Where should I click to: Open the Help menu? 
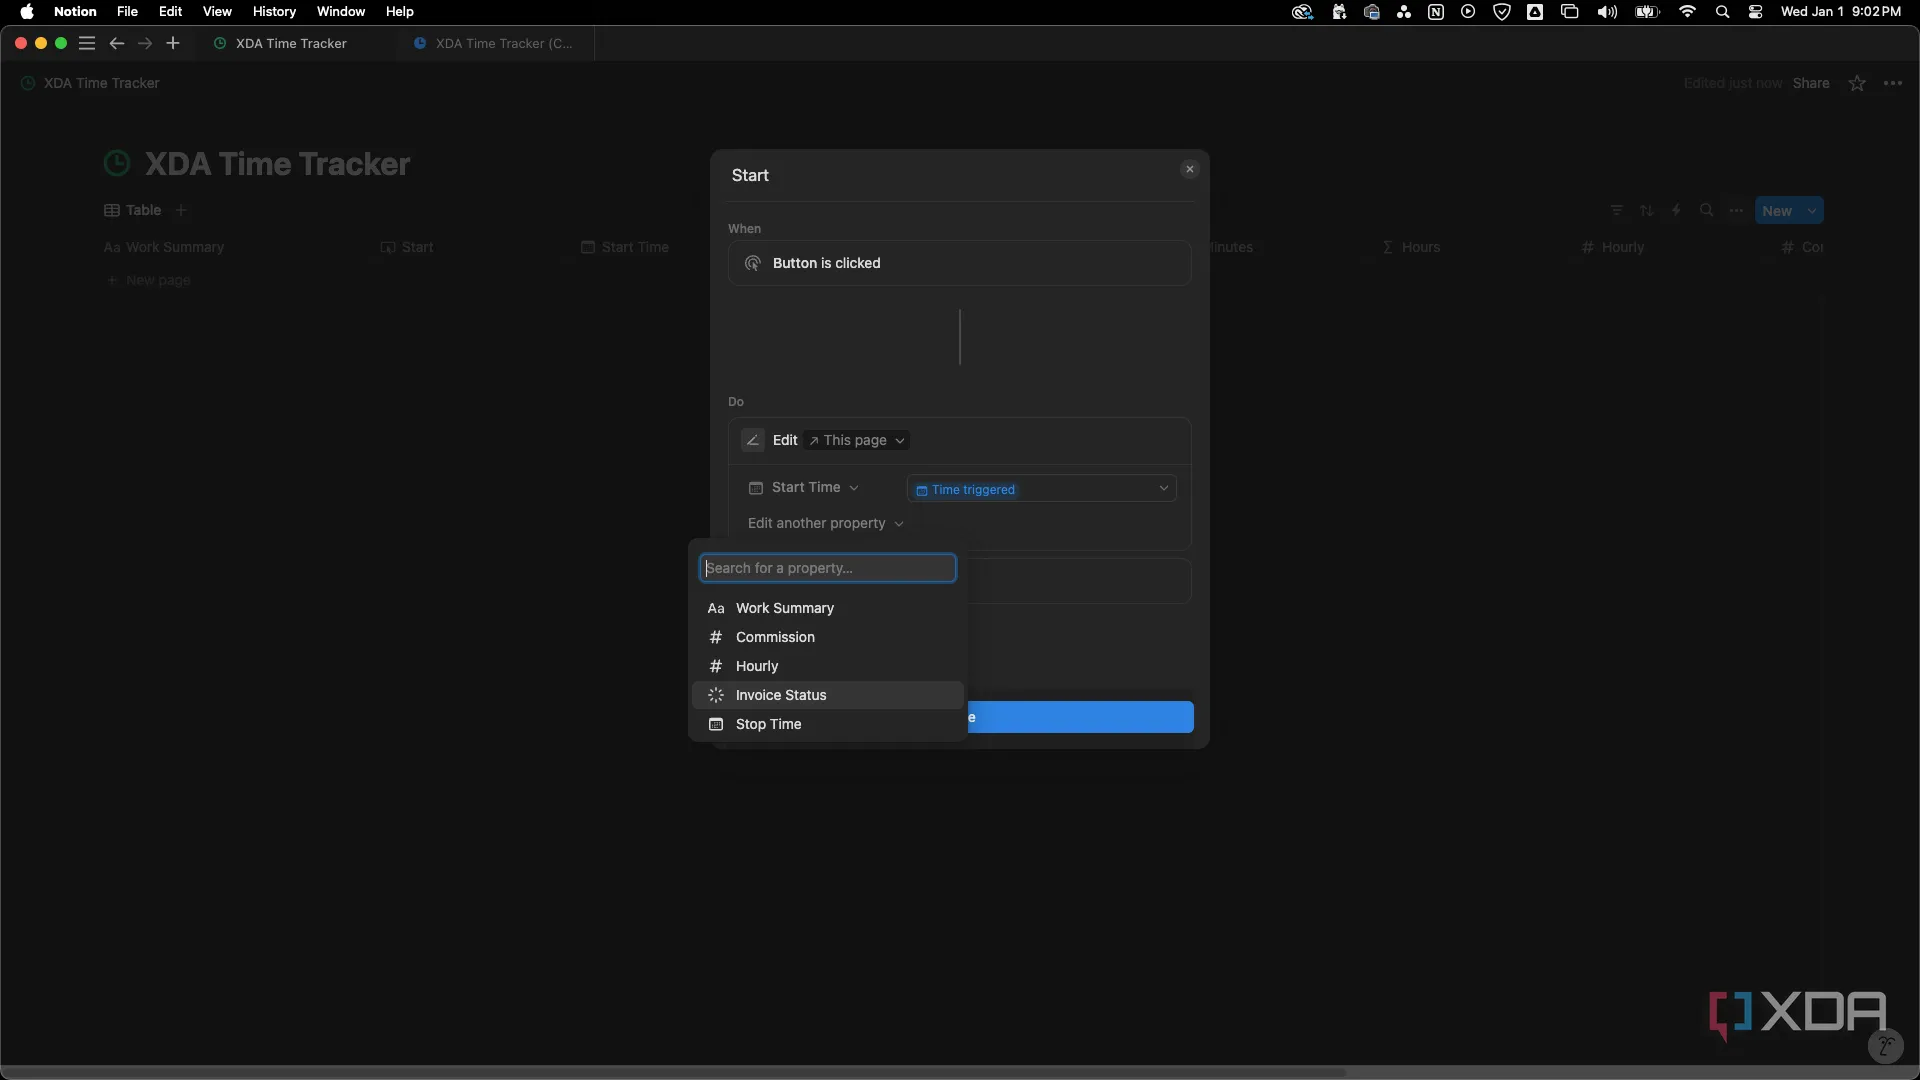point(399,12)
